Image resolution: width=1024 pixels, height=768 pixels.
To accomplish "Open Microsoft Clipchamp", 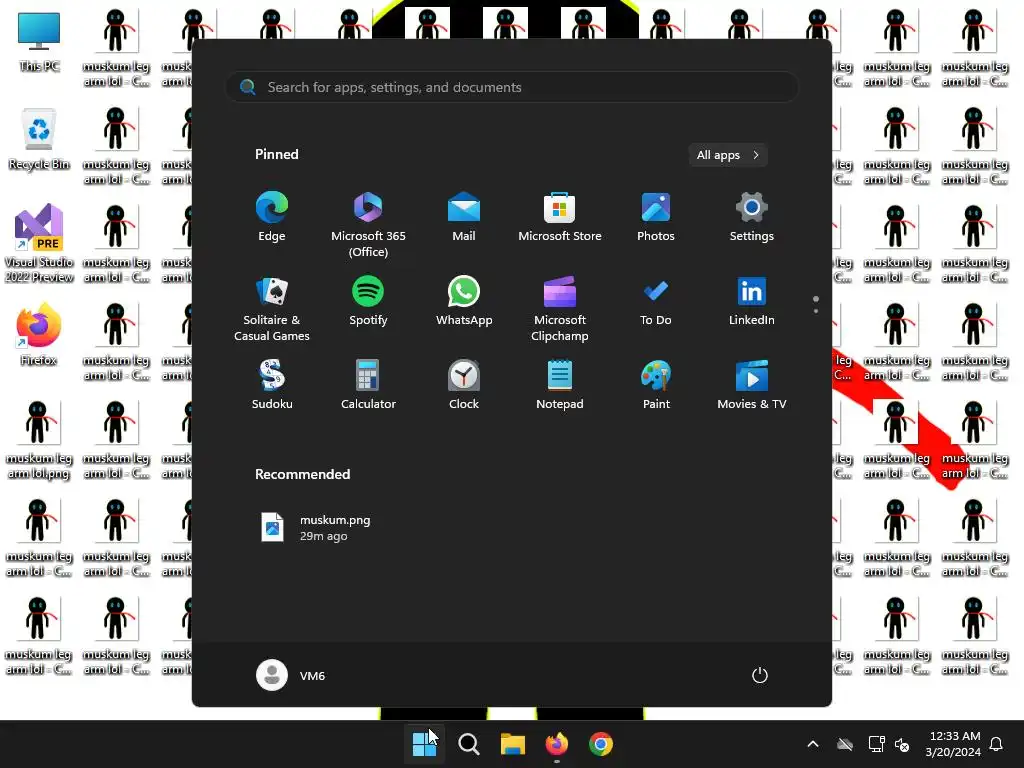I will tap(560, 309).
